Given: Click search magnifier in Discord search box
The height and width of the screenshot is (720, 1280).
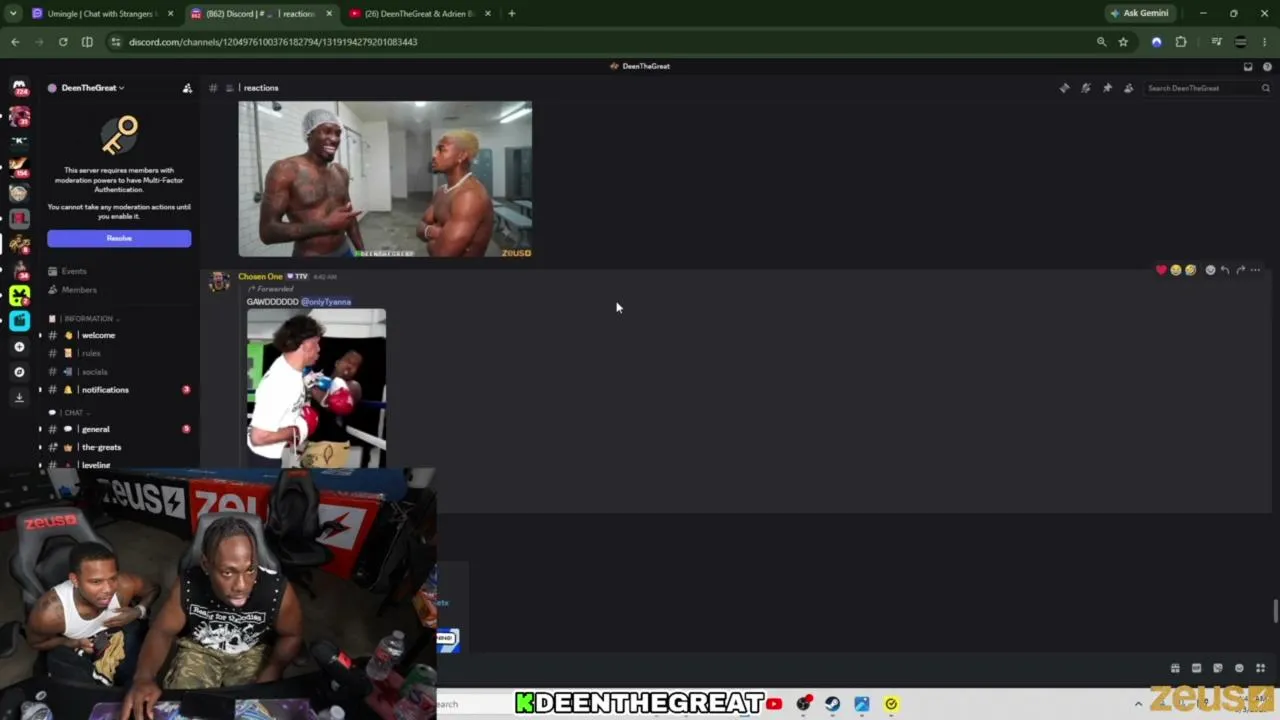Looking at the screenshot, I should (1265, 88).
